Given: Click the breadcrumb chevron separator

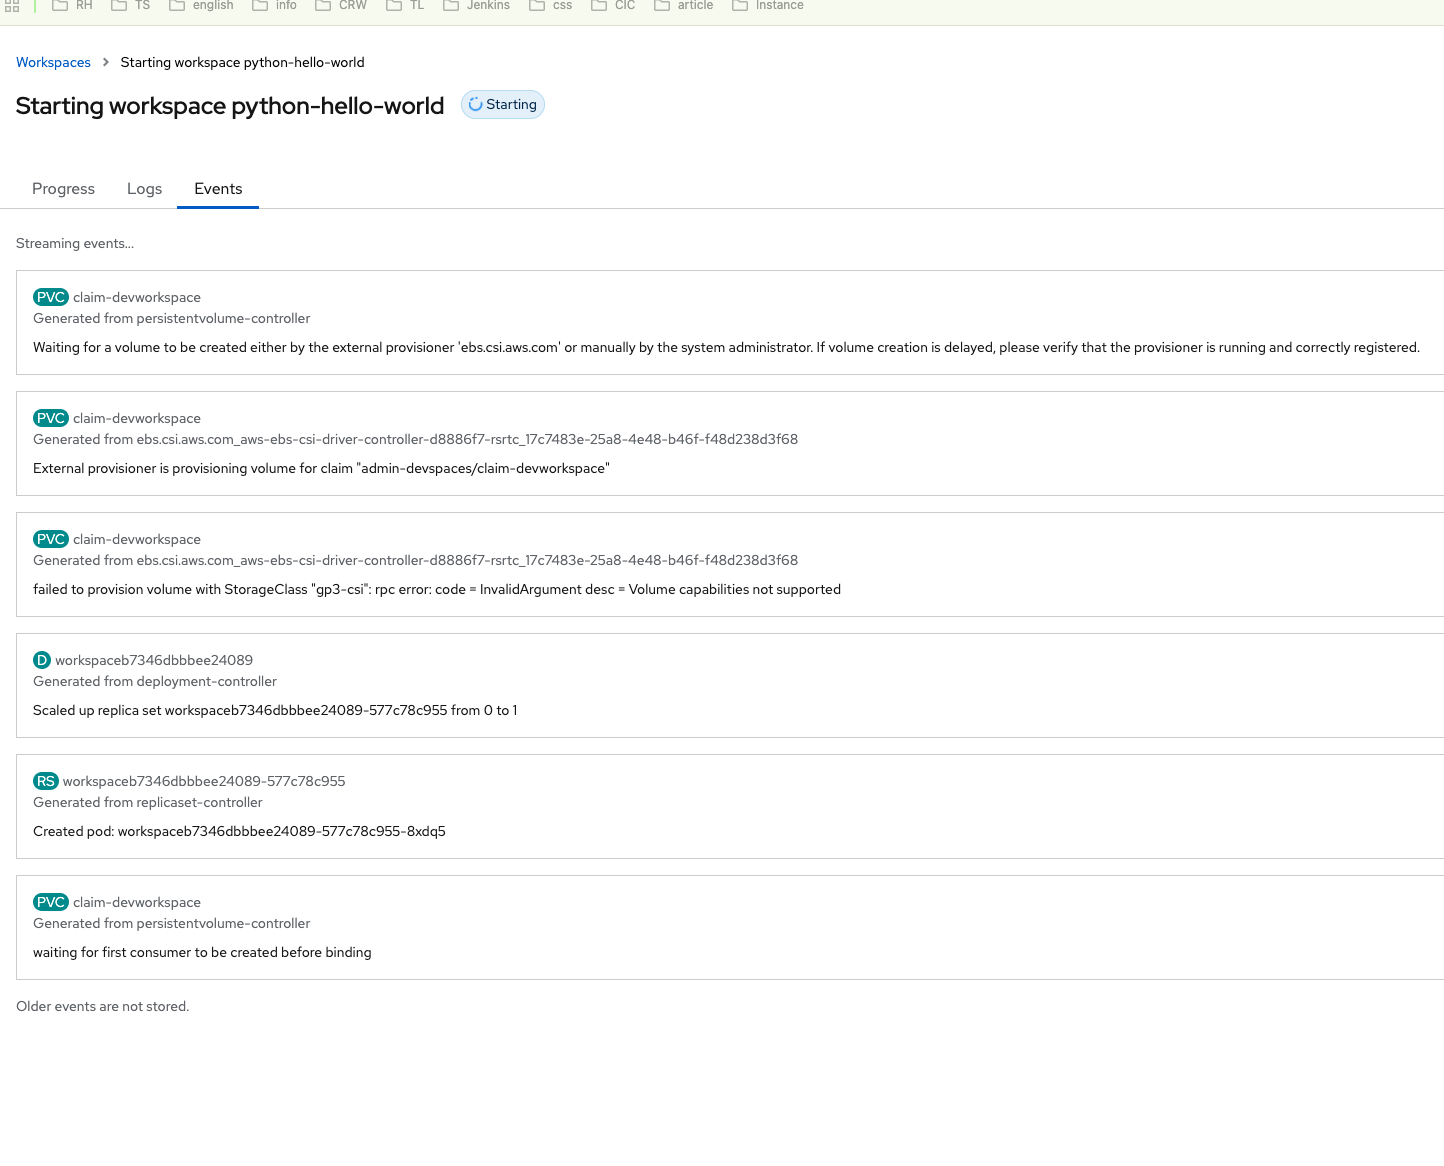Looking at the screenshot, I should click(106, 62).
